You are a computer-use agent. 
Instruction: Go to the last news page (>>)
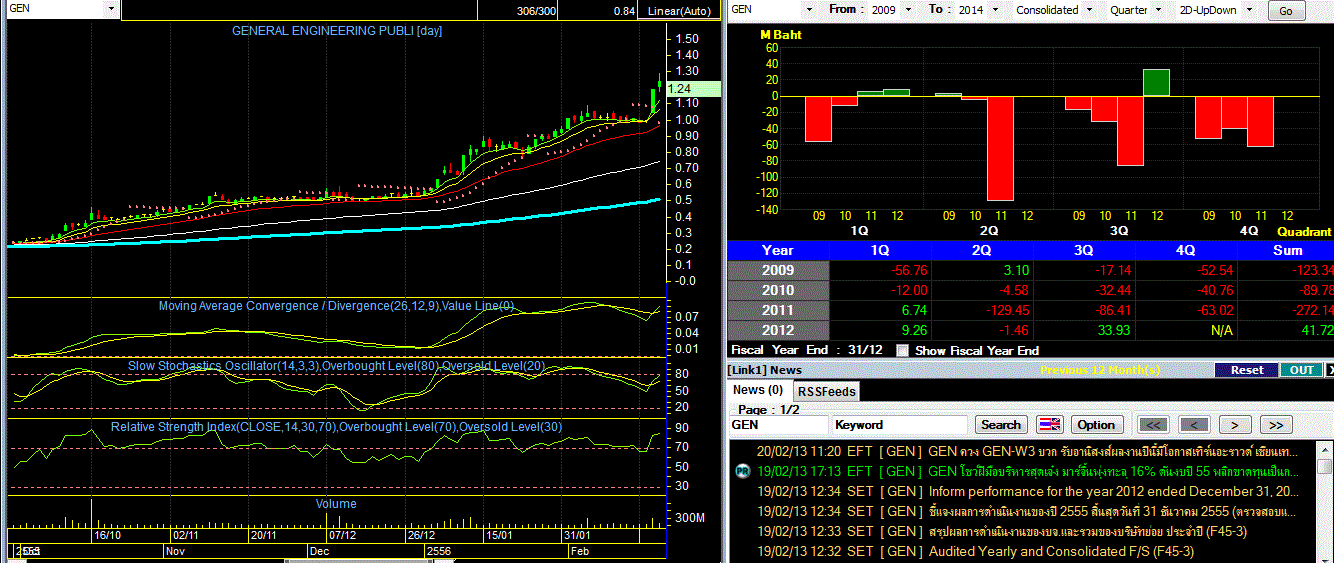click(1277, 425)
